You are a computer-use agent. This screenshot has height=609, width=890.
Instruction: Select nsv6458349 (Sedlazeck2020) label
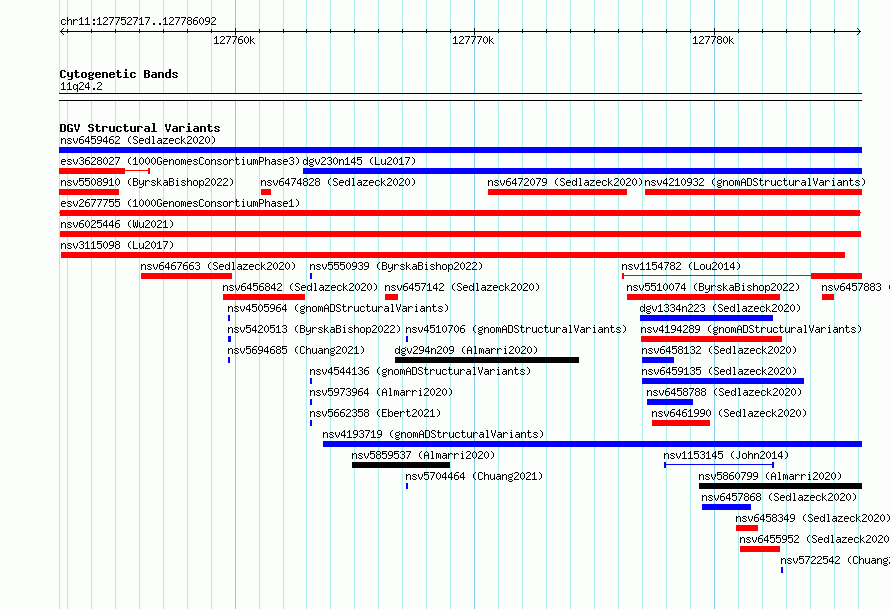[x=813, y=518]
